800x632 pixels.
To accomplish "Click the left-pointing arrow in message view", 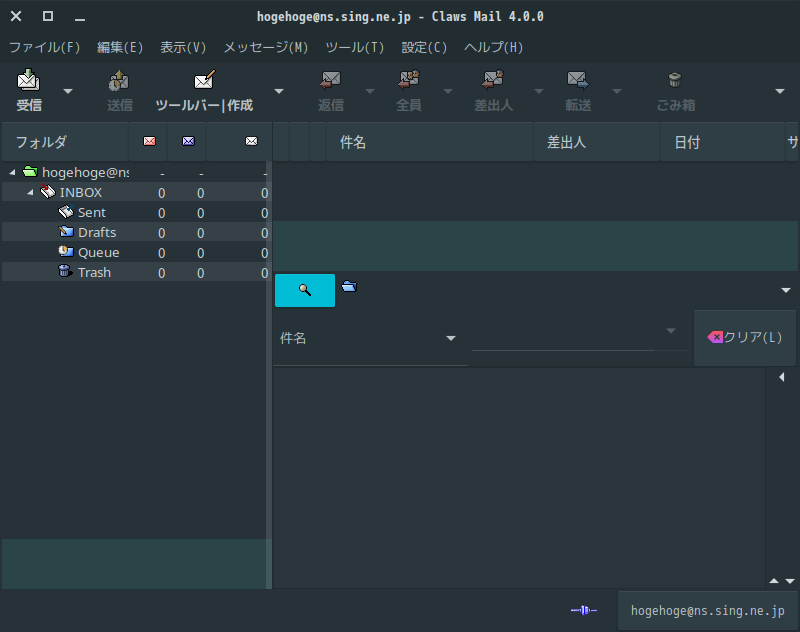I will [782, 377].
